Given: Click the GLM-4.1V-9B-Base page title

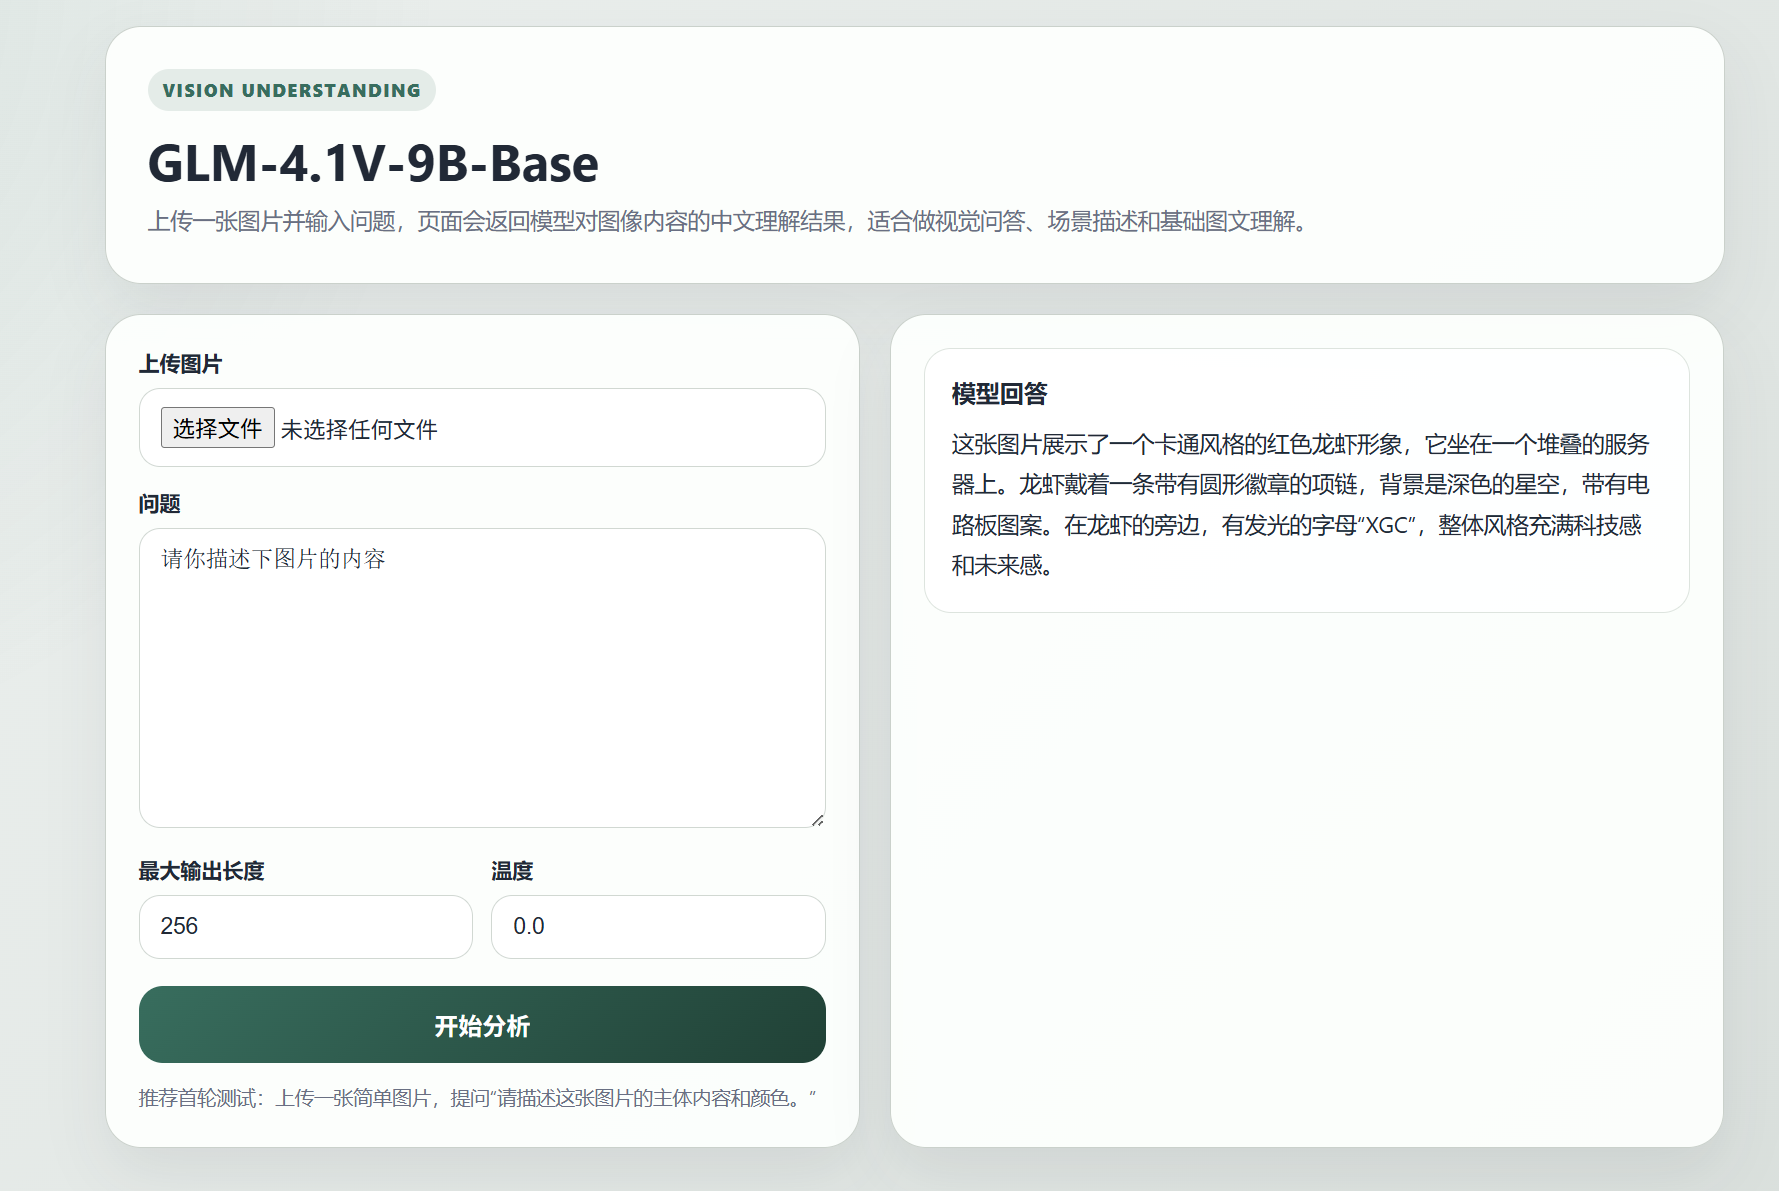Looking at the screenshot, I should coord(373,162).
